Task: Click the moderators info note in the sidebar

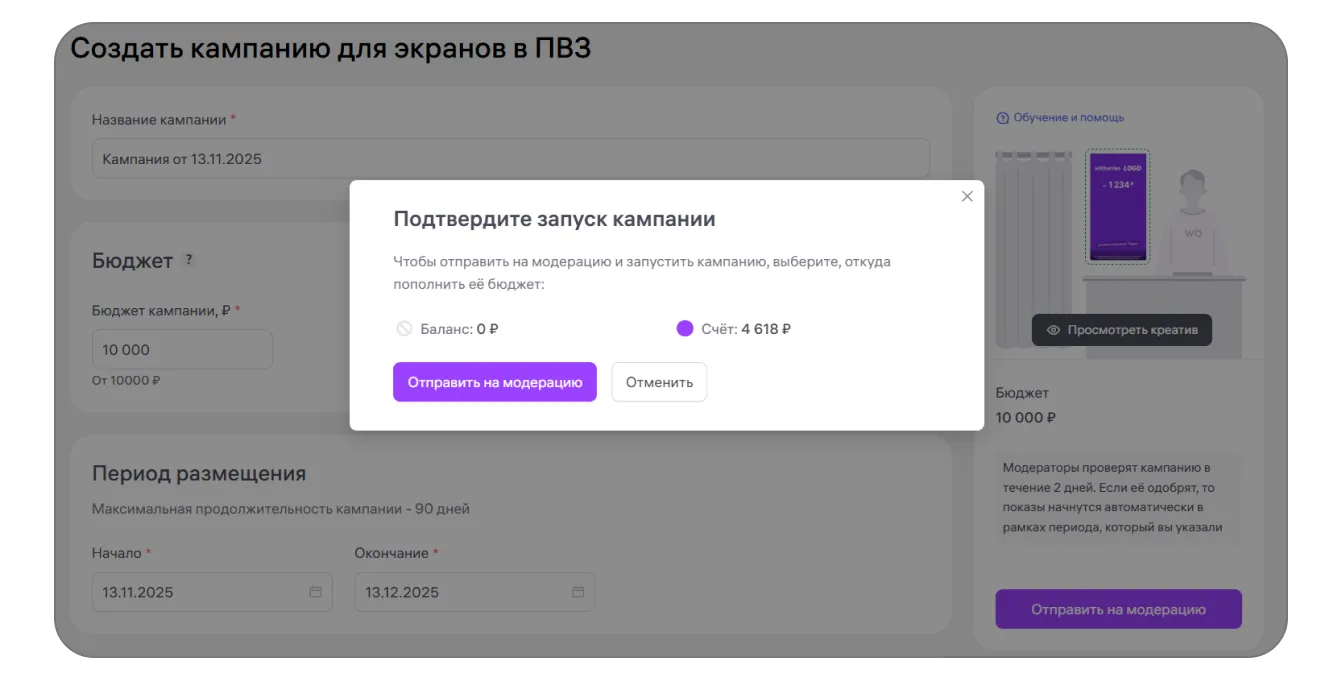Action: point(1118,498)
